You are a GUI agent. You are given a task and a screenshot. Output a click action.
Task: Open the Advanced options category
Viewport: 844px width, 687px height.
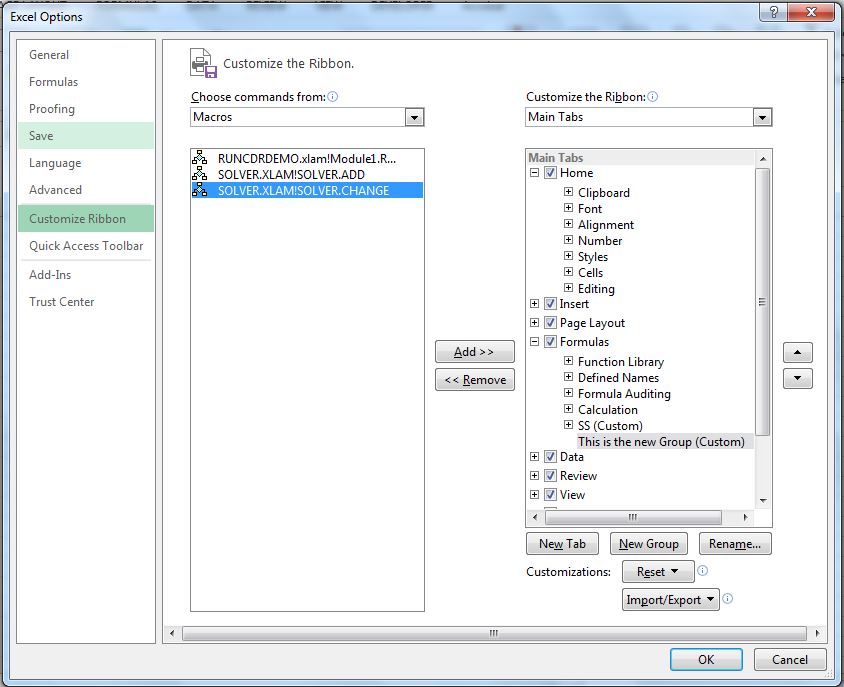pyautogui.click(x=86, y=190)
